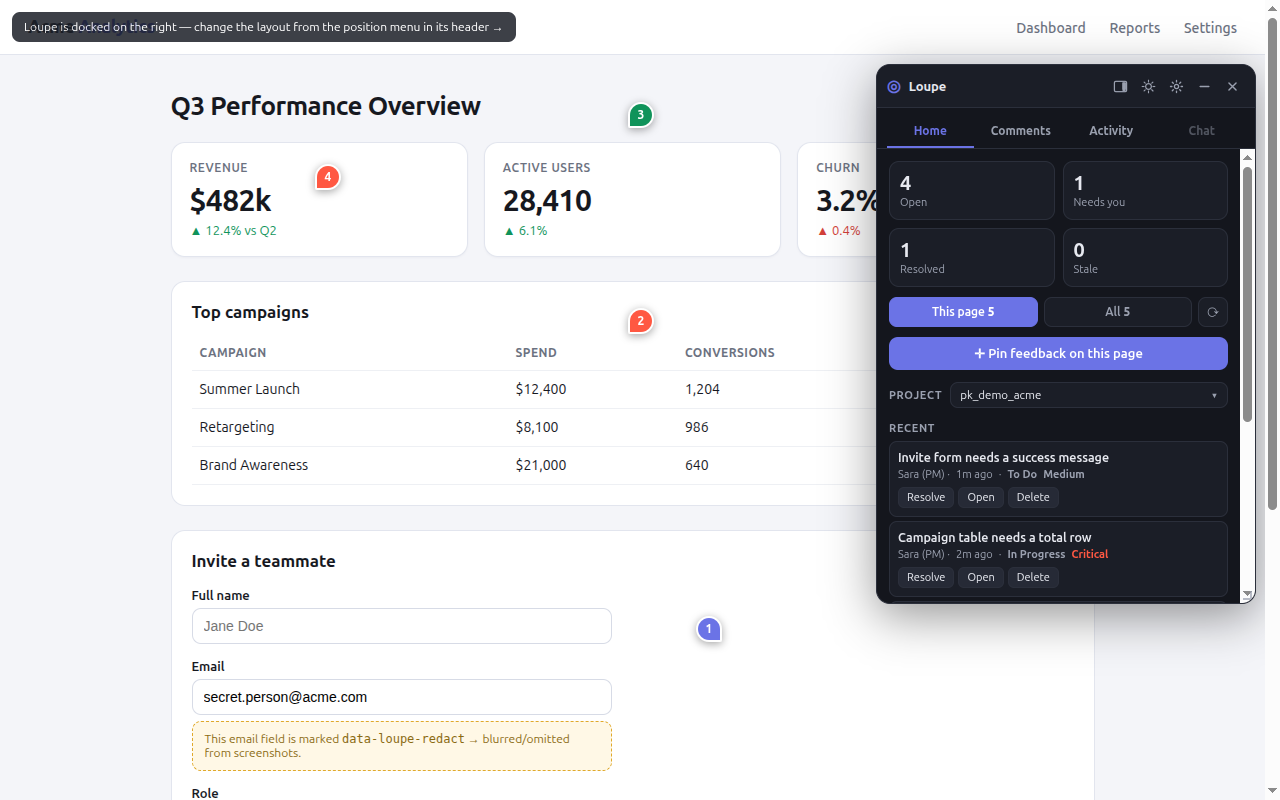1280x800 pixels.
Task: Open the Reports navigation link
Action: click(x=1135, y=28)
